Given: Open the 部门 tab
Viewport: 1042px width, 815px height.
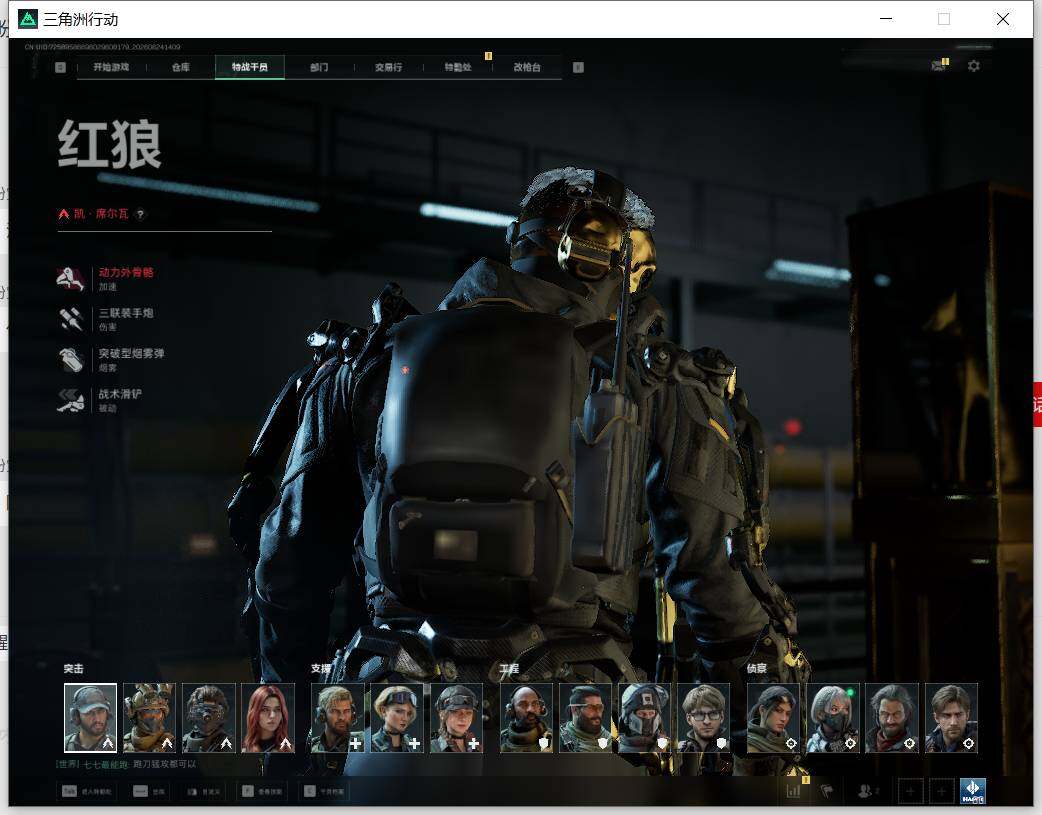Looking at the screenshot, I should [319, 67].
